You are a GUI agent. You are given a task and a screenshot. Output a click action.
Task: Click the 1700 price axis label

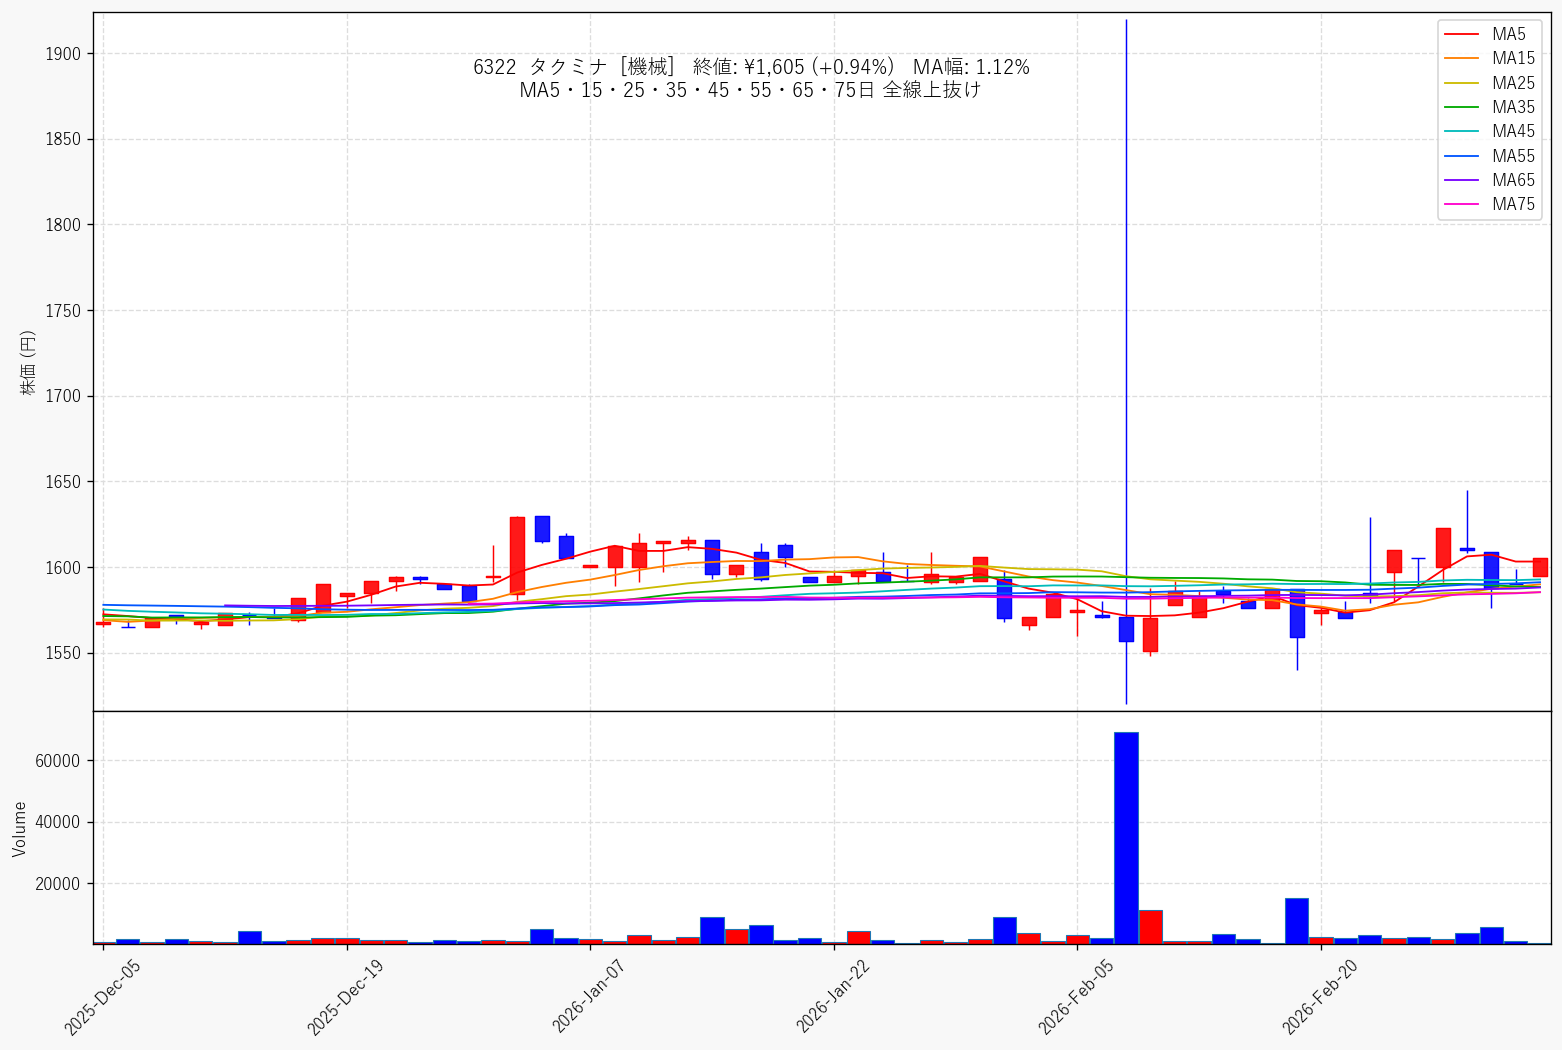coord(63,397)
